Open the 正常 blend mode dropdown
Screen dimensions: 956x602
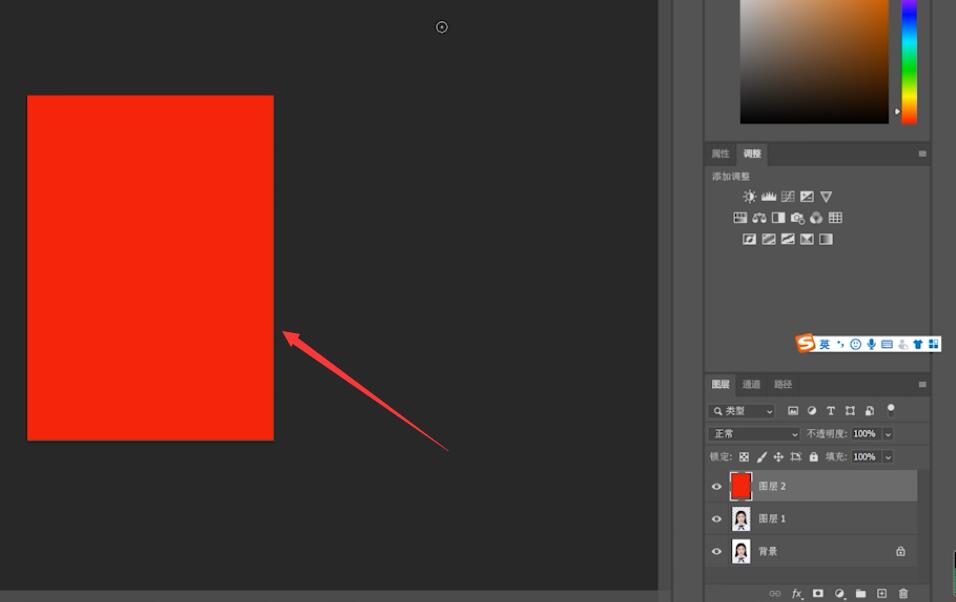point(754,434)
